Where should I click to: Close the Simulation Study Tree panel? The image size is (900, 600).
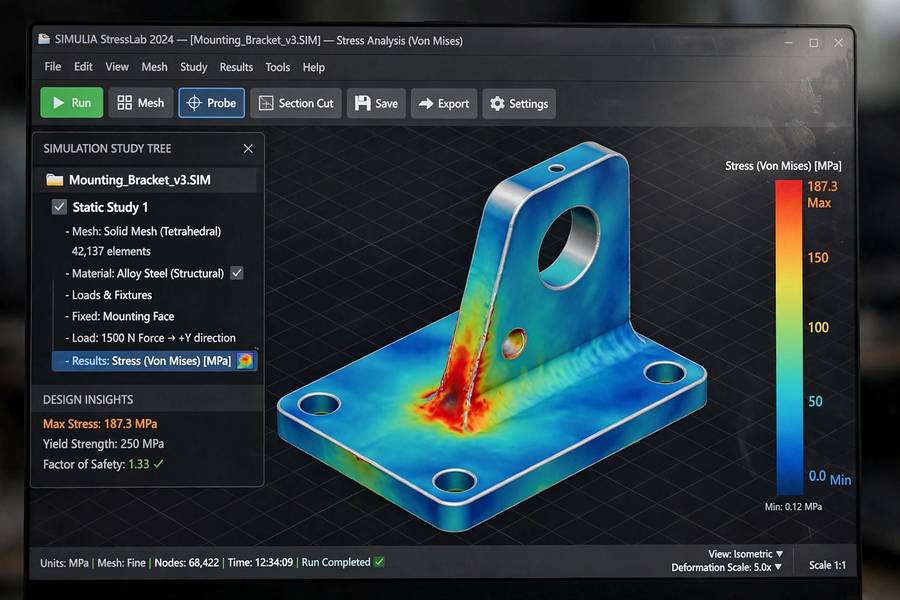(x=248, y=149)
